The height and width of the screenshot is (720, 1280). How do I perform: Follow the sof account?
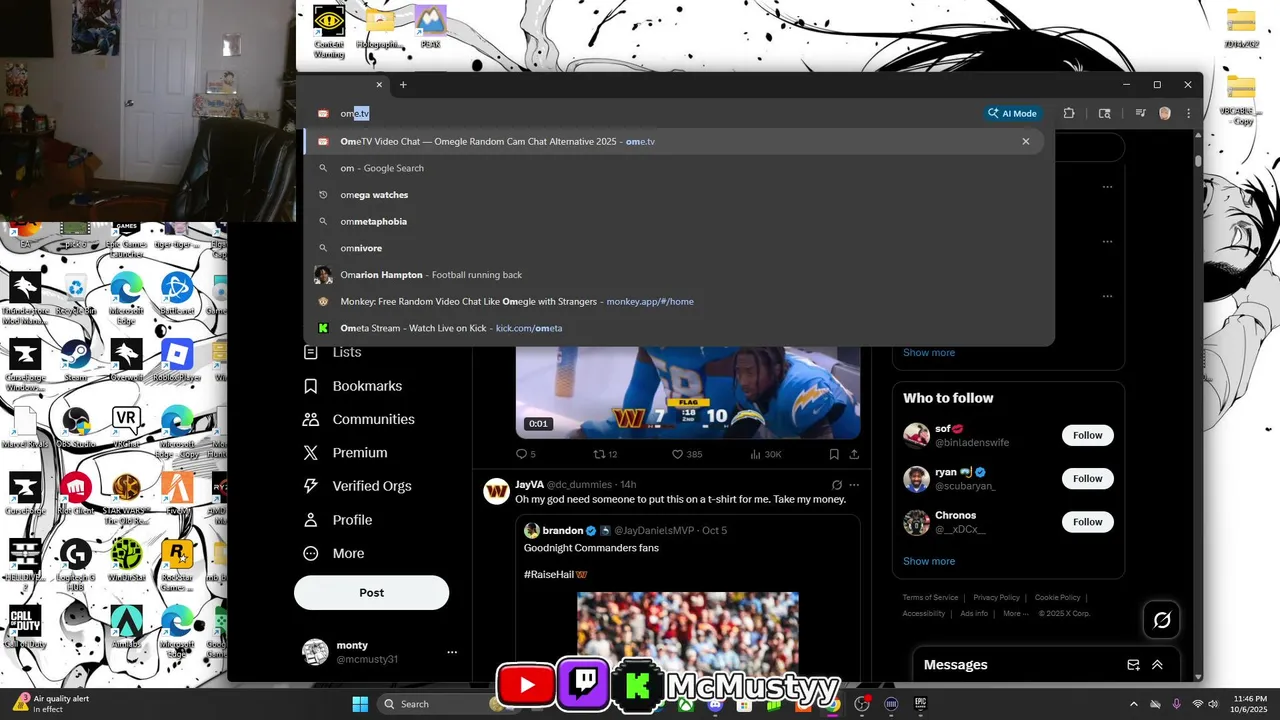pyautogui.click(x=1087, y=435)
